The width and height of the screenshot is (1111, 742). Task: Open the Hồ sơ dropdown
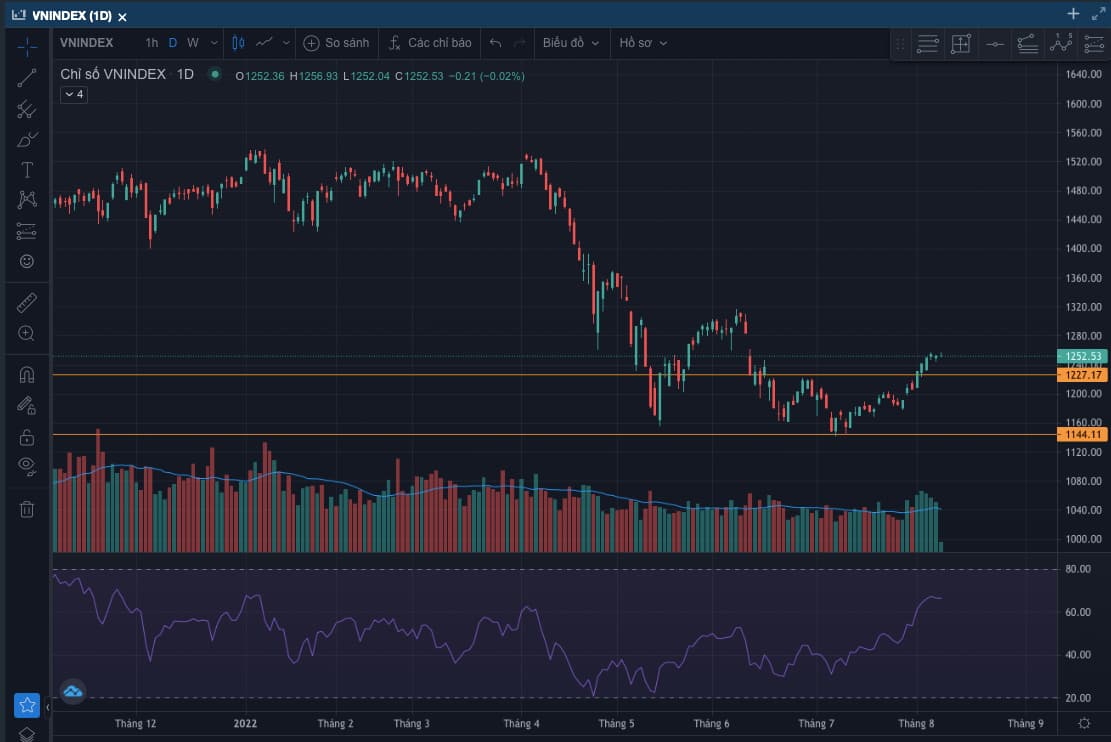pos(643,43)
